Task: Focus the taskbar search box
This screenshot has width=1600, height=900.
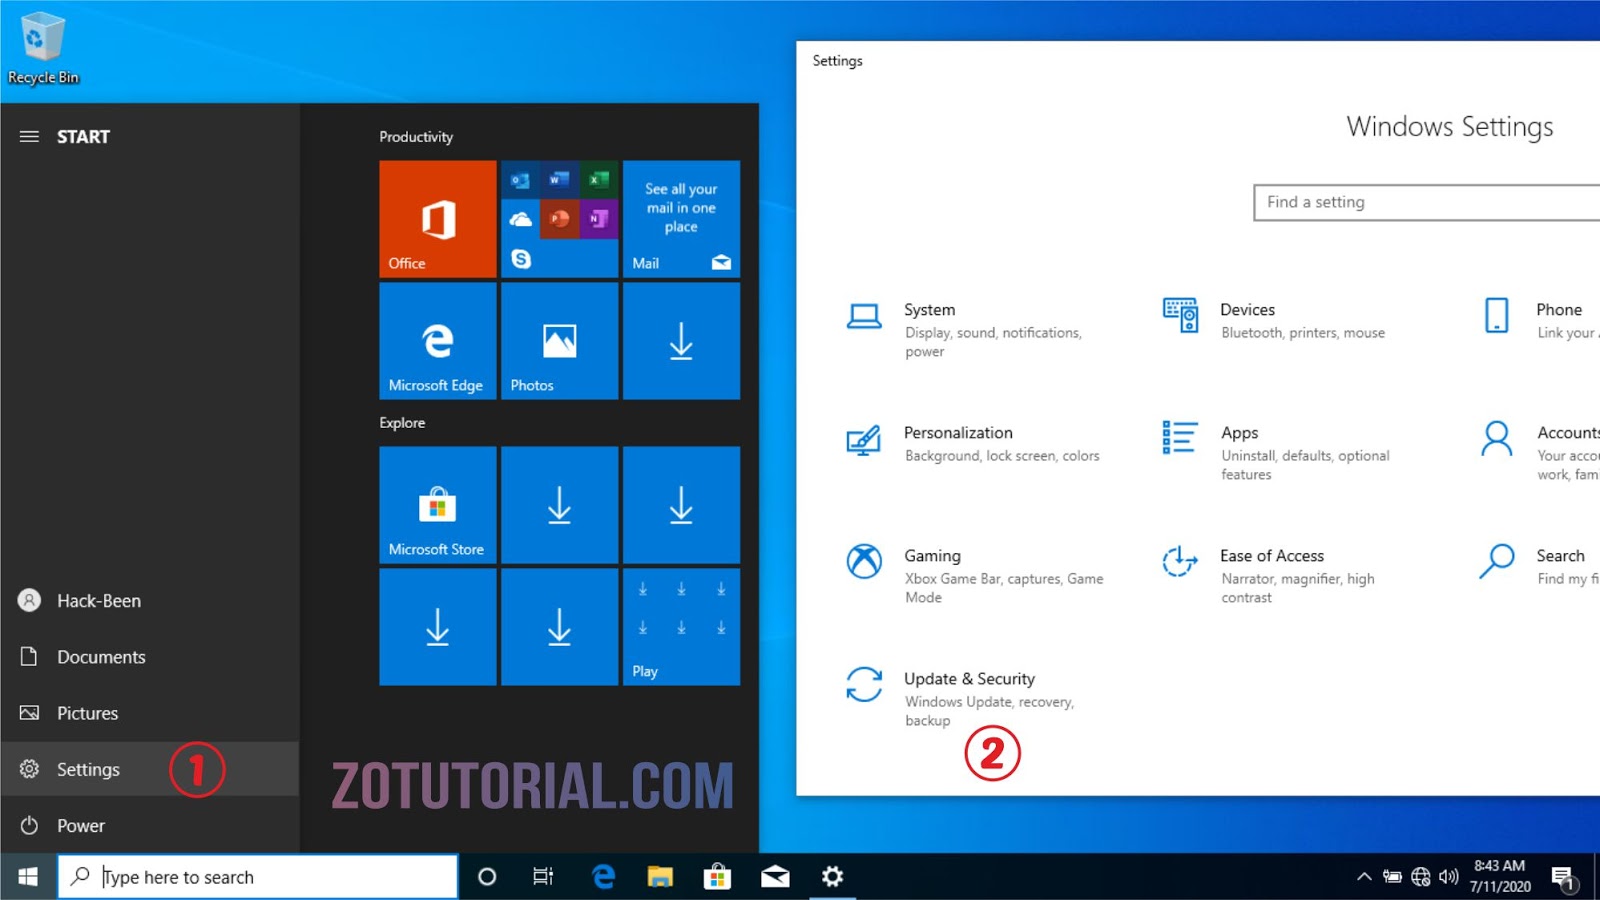Action: click(x=258, y=877)
